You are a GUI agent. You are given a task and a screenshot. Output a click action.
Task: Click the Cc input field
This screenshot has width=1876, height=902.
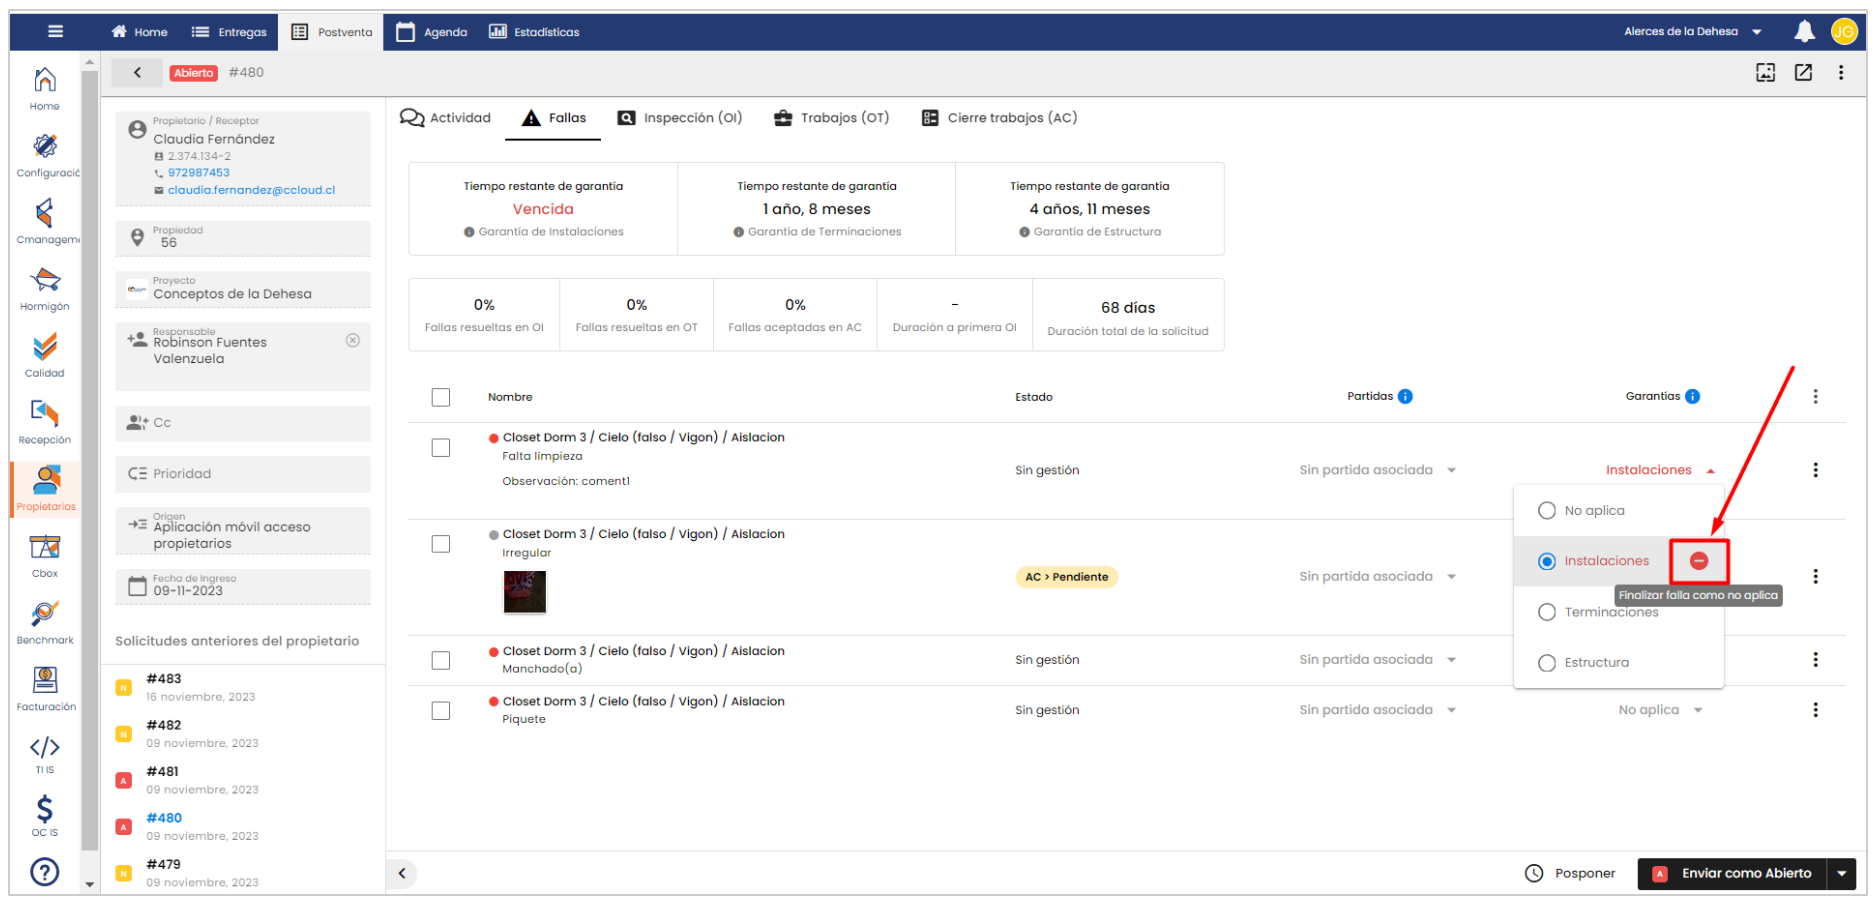pos(243,423)
